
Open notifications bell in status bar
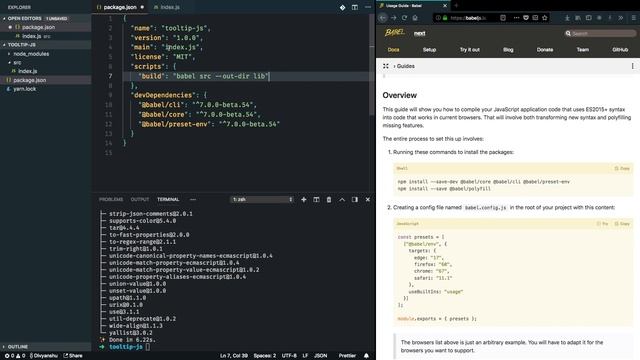pos(366,356)
